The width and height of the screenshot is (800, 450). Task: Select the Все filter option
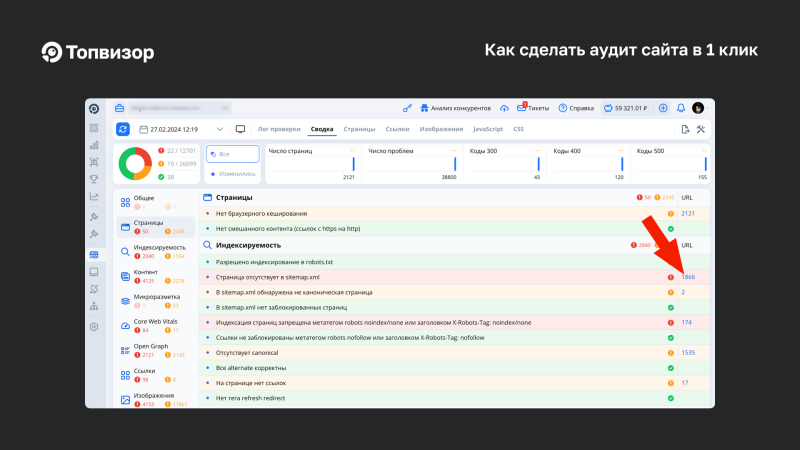[x=233, y=154]
